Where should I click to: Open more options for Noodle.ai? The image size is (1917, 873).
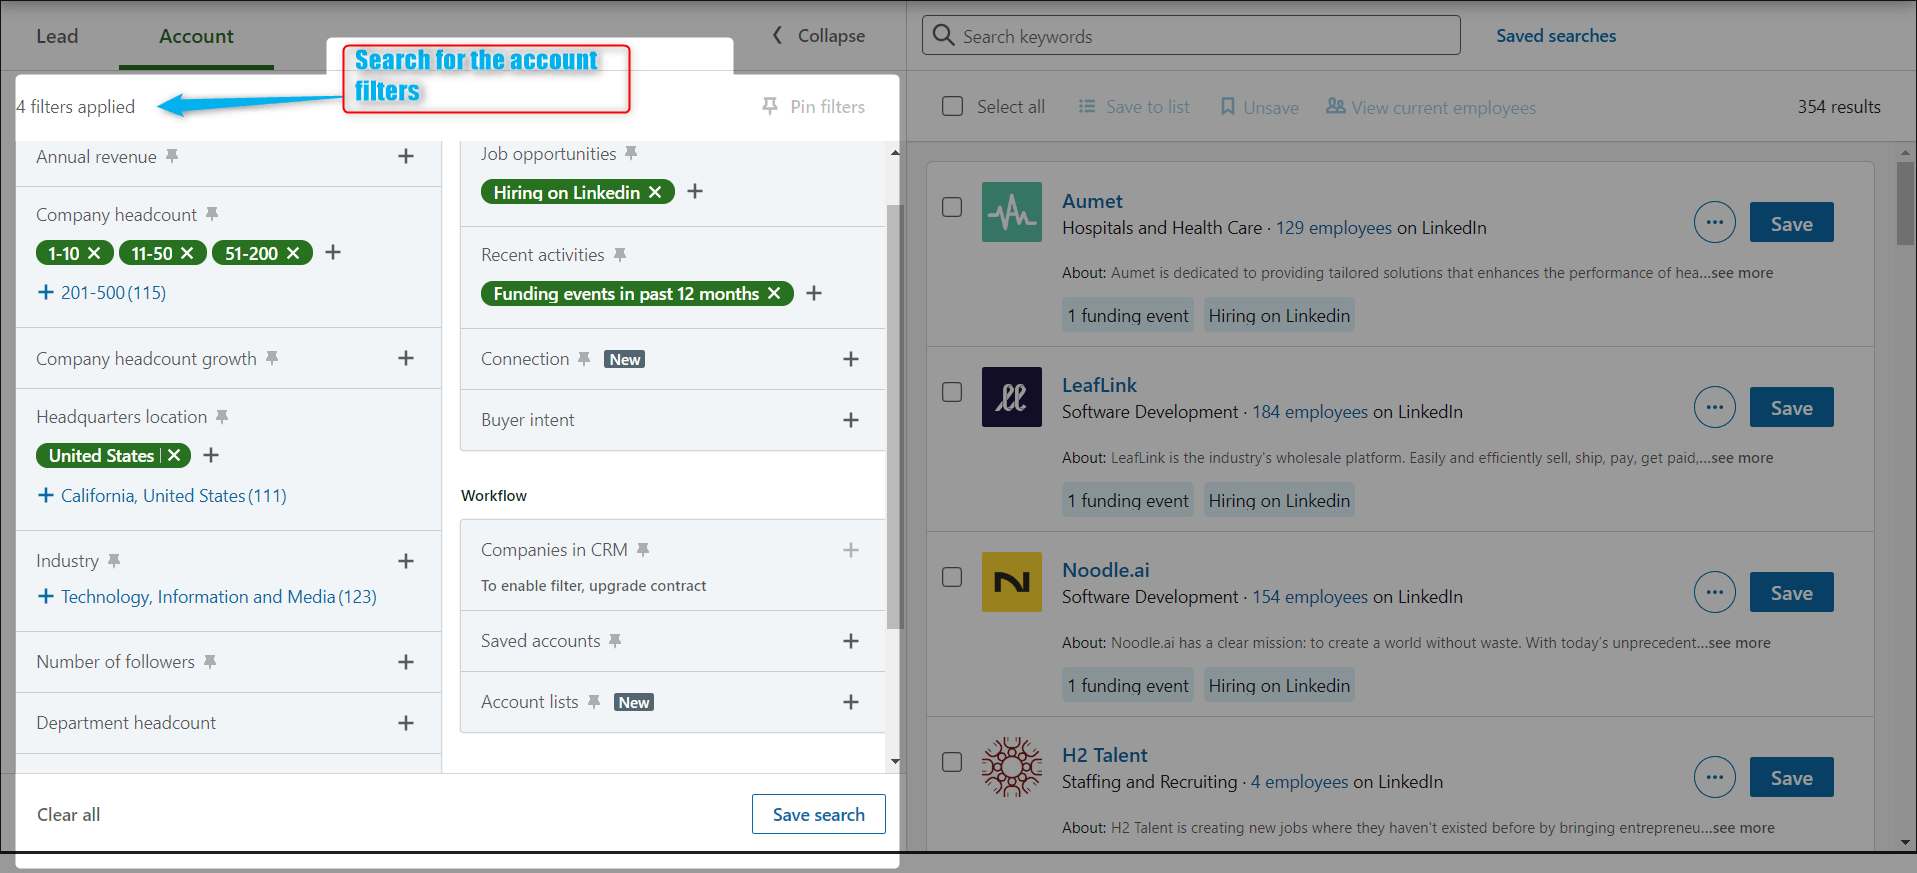point(1715,592)
